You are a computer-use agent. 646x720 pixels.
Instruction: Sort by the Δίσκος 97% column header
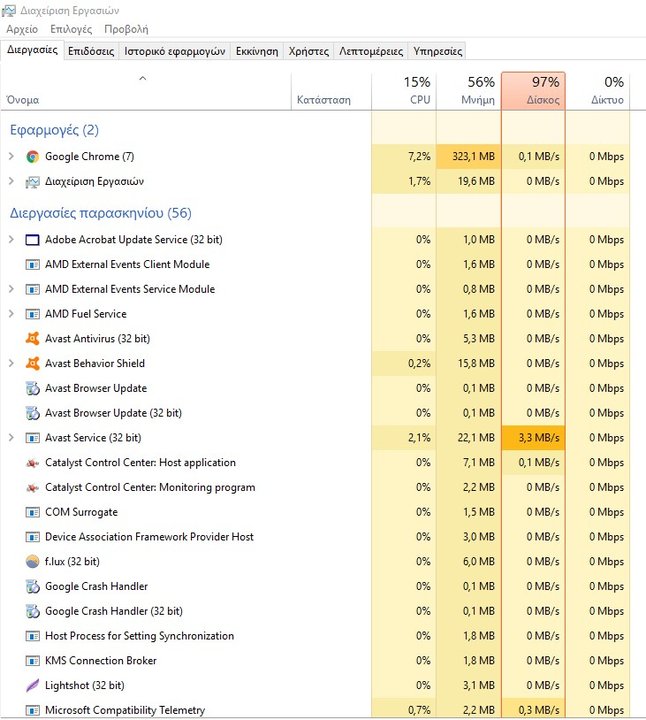point(533,91)
